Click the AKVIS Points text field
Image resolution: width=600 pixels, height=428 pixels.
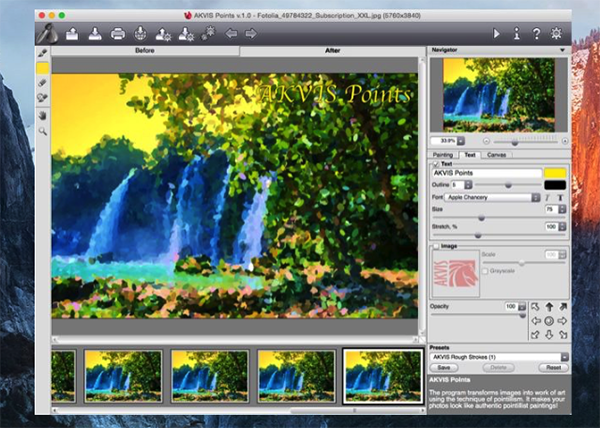tap(487, 173)
